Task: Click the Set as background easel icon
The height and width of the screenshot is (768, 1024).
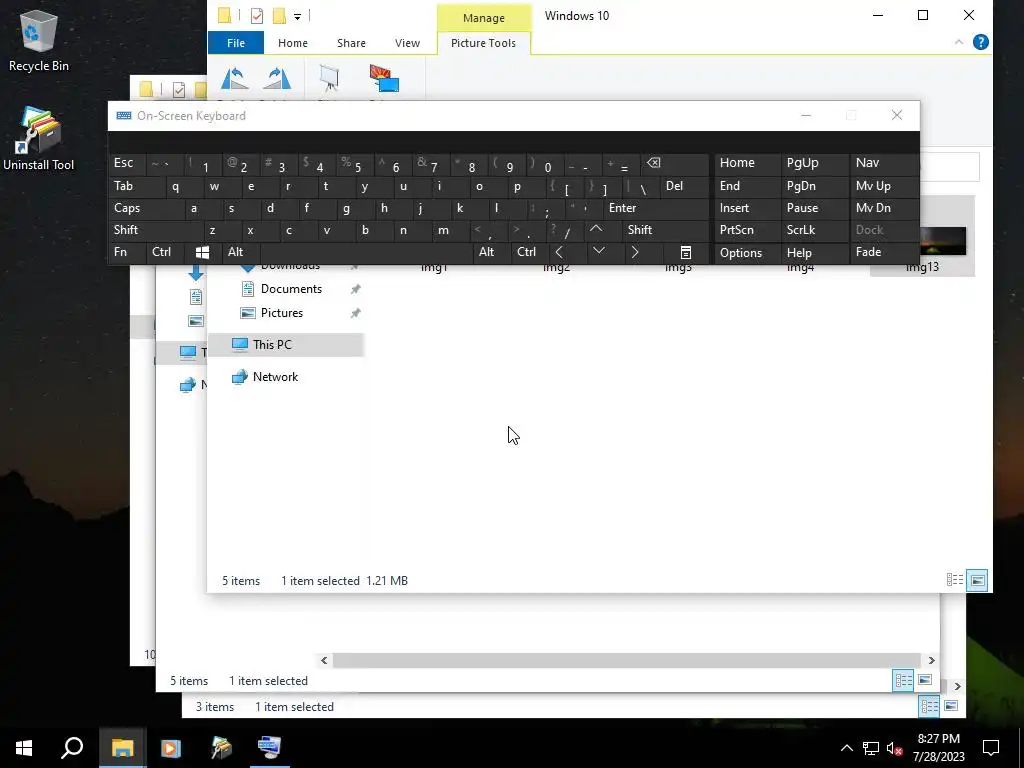Action: [x=328, y=78]
